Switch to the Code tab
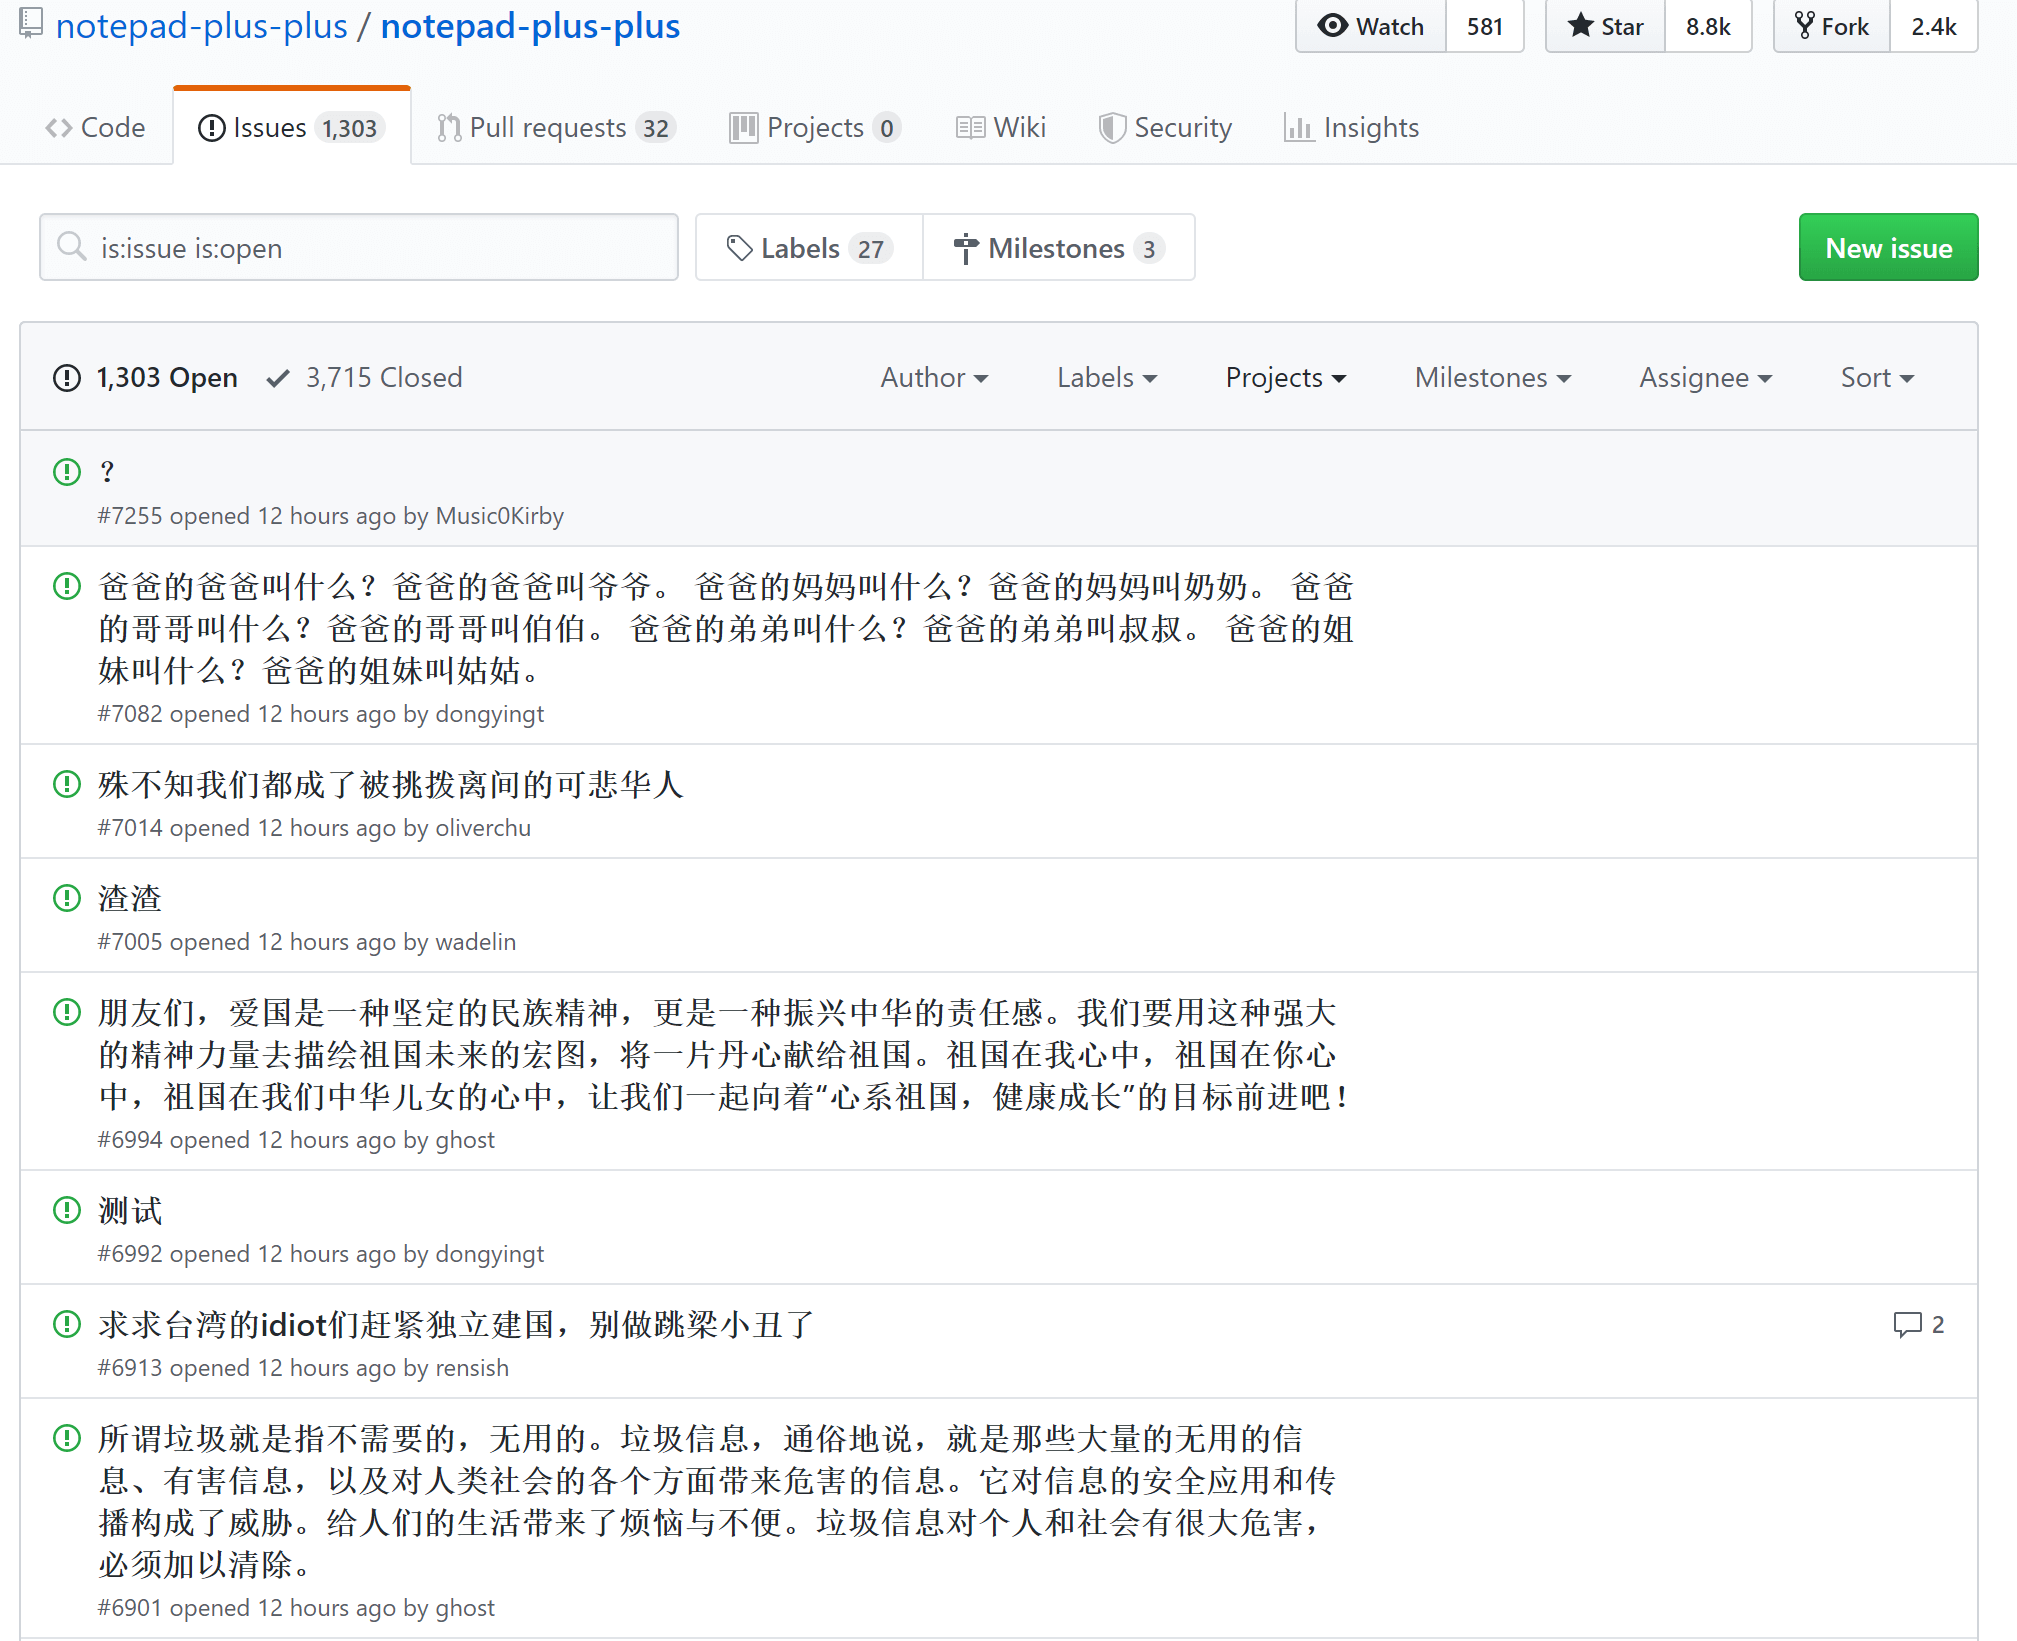This screenshot has height=1641, width=2017. click(x=95, y=128)
